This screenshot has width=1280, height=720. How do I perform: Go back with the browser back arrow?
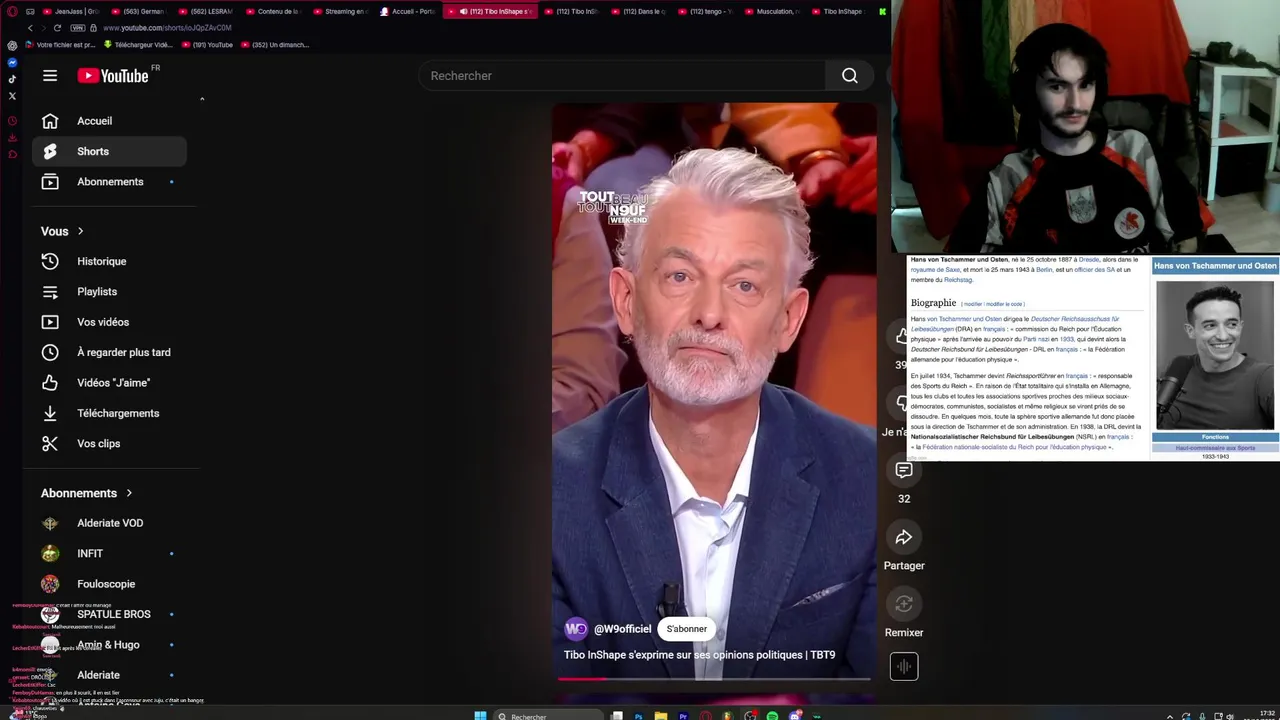click(30, 28)
